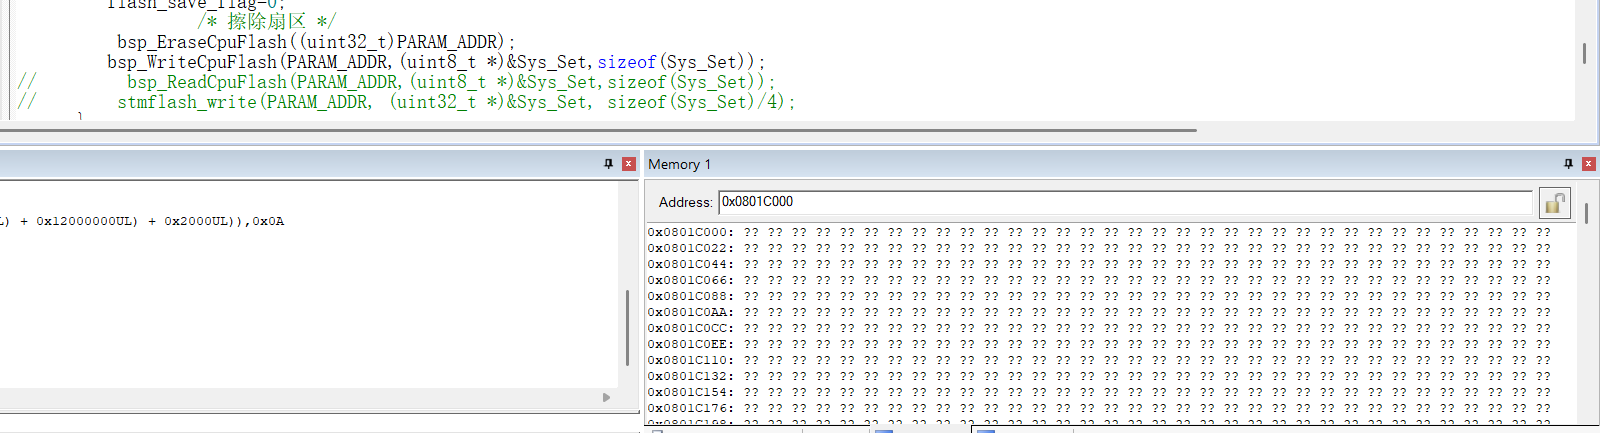The image size is (1600, 433).
Task: Pin the left debug output panel
Action: 608,164
